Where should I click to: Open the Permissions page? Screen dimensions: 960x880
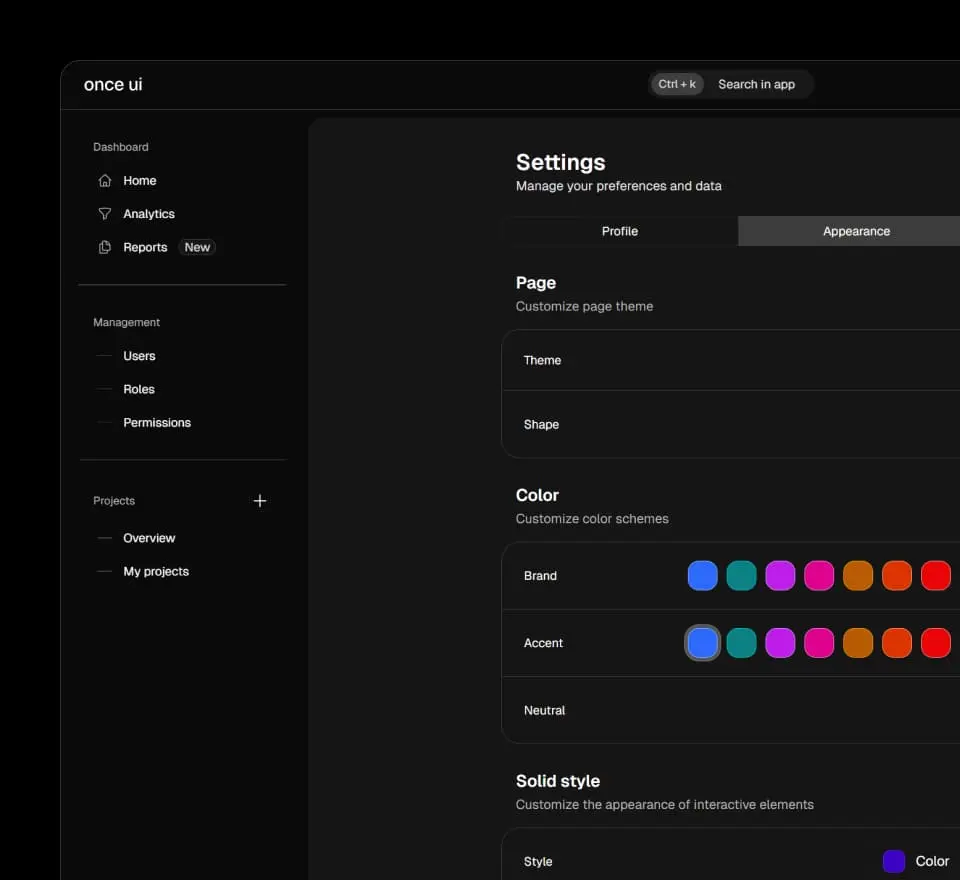(157, 422)
